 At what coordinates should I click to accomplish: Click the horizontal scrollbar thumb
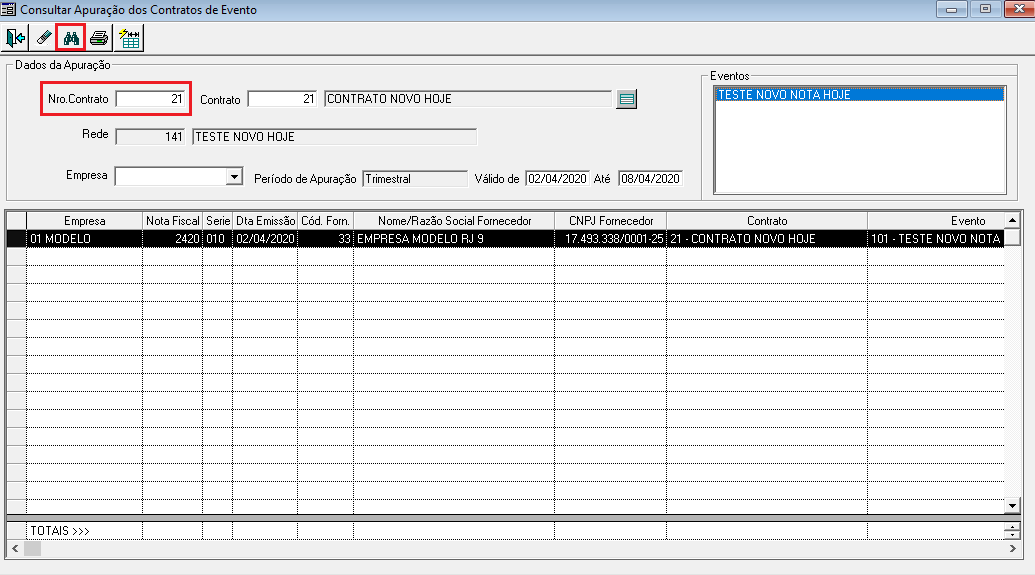pyautogui.click(x=32, y=549)
